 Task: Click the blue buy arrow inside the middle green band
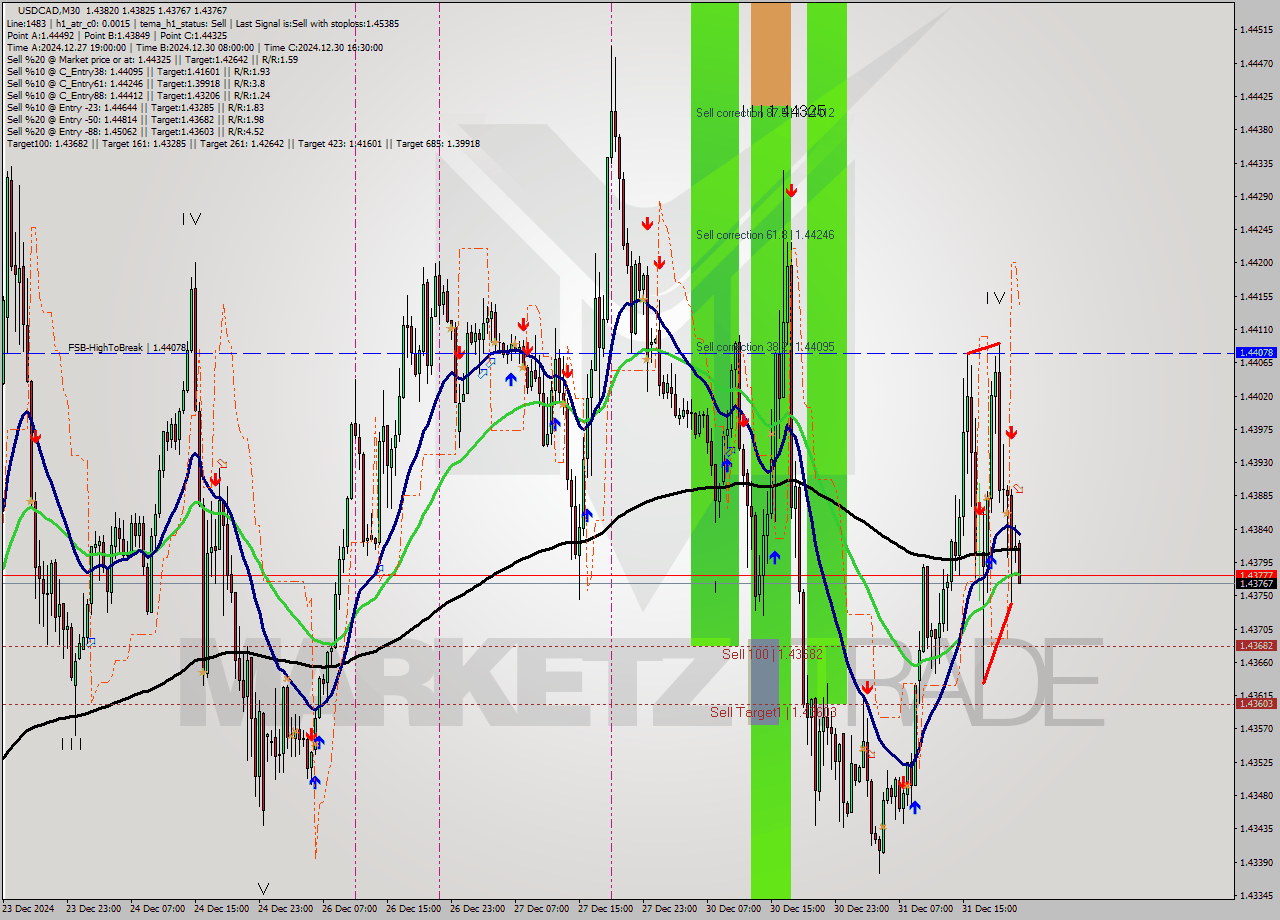(774, 557)
